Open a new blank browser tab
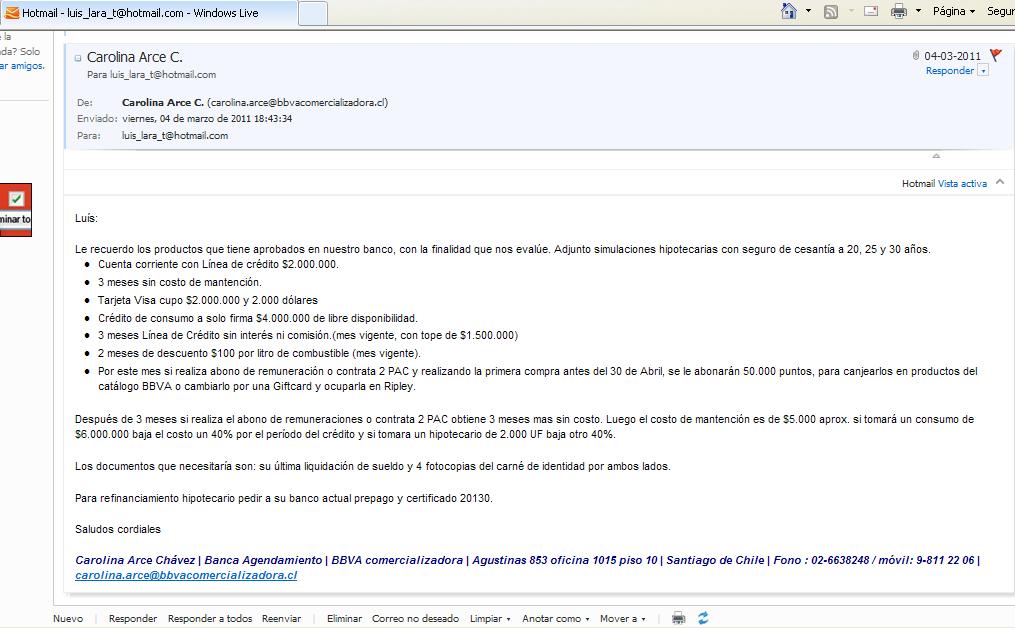 tap(313, 14)
